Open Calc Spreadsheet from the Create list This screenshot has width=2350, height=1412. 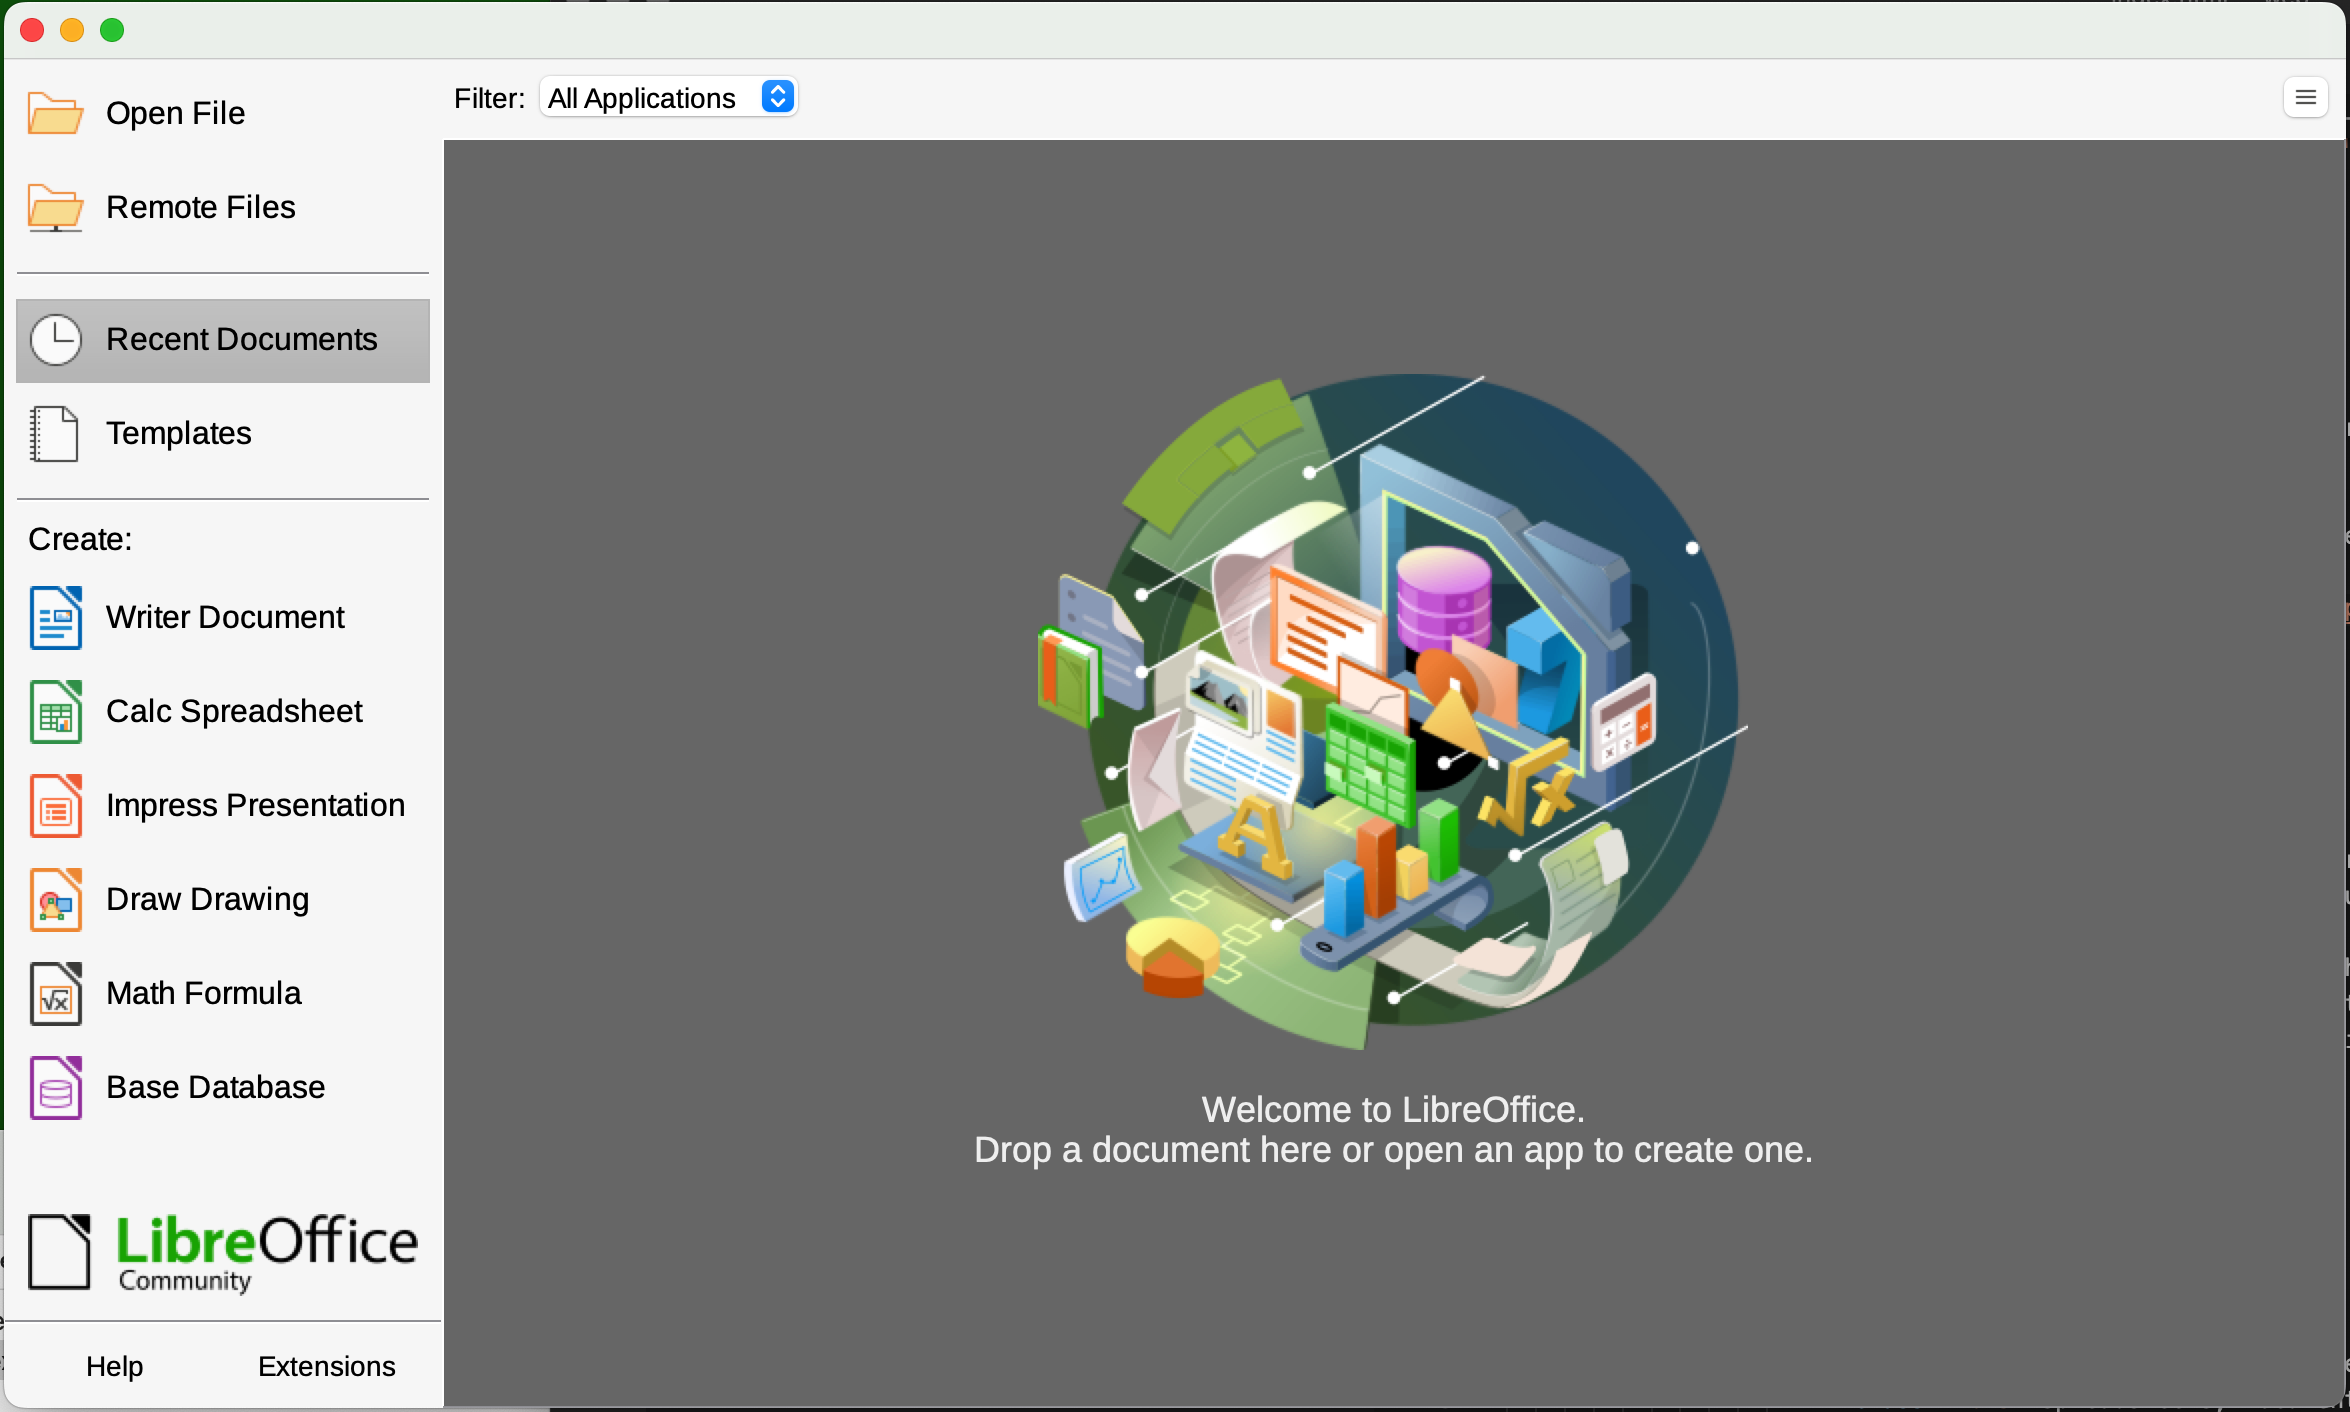pyautogui.click(x=234, y=711)
